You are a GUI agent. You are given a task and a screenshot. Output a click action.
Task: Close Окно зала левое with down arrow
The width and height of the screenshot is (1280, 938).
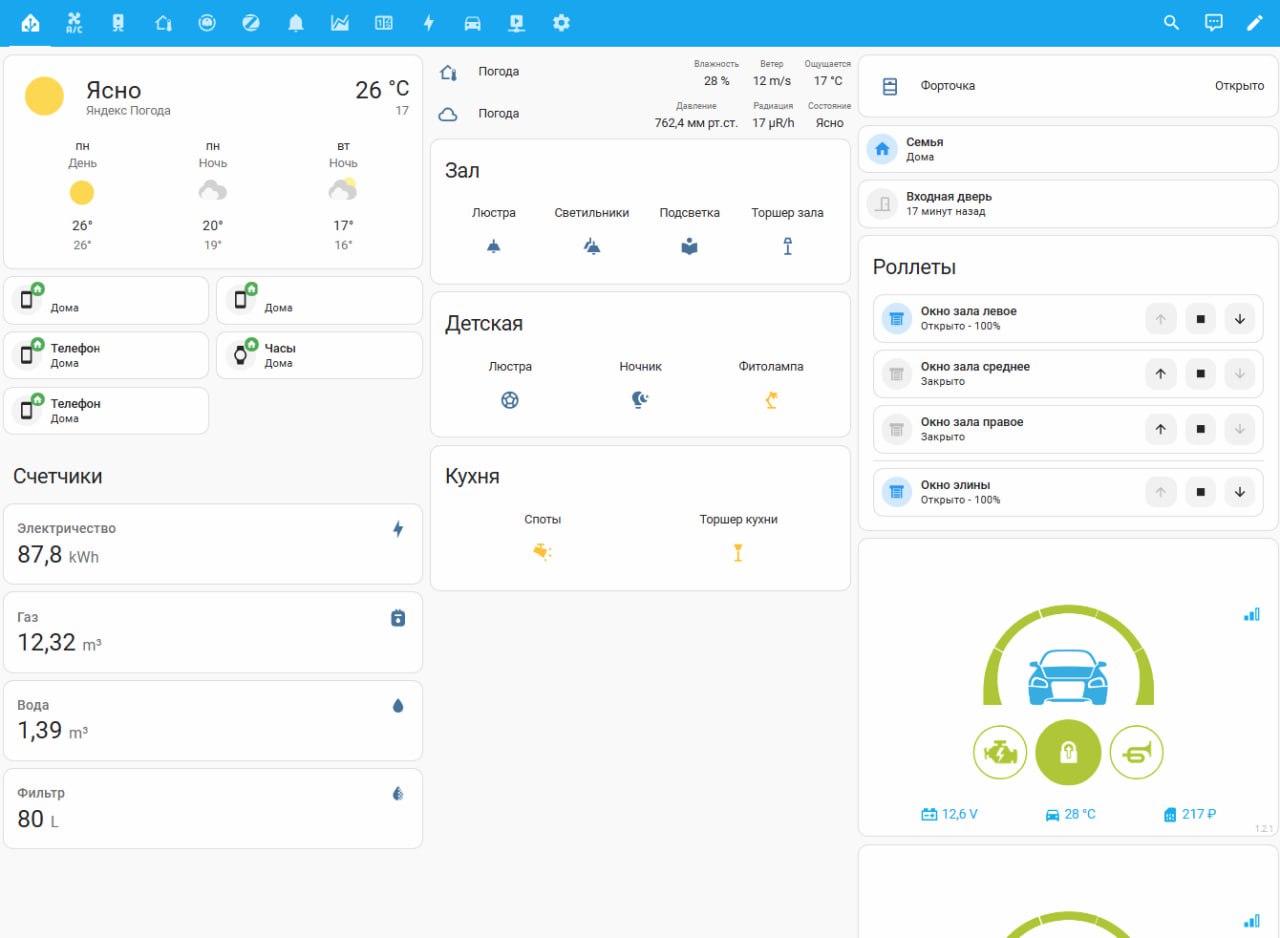click(x=1240, y=319)
